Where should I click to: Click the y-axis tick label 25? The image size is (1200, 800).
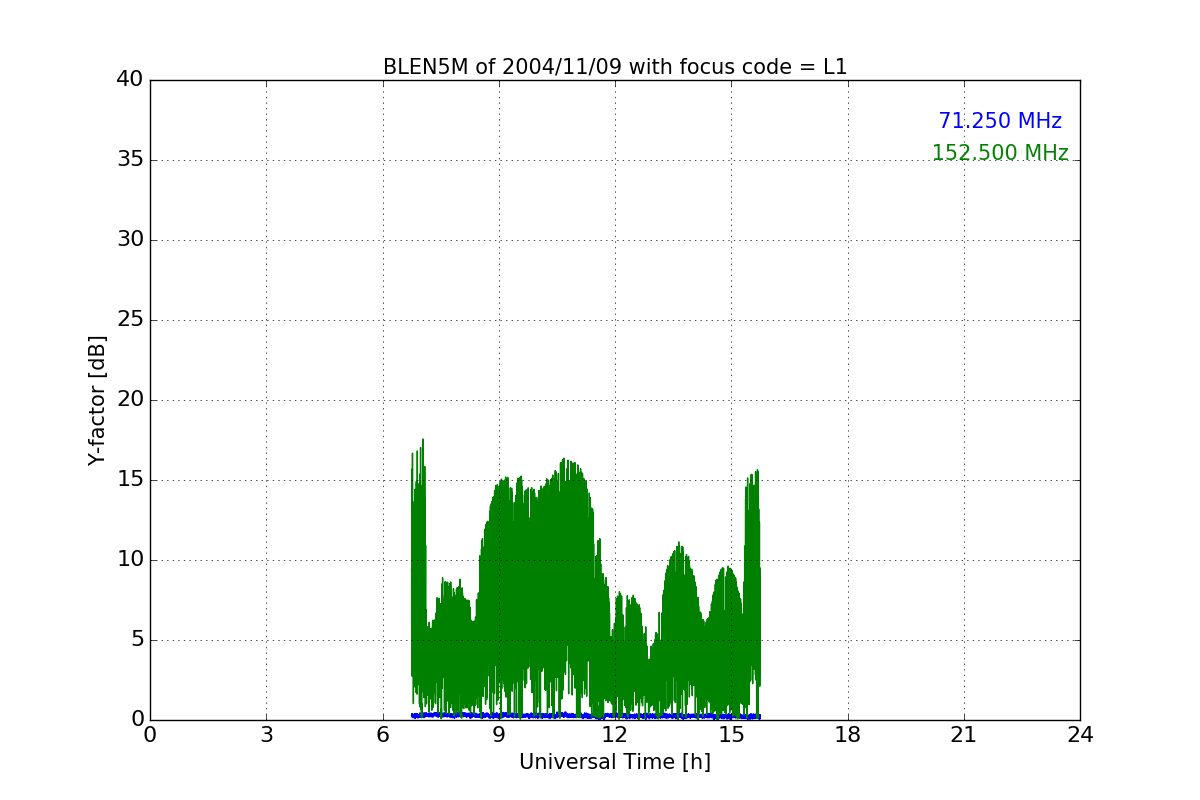pyautogui.click(x=129, y=320)
